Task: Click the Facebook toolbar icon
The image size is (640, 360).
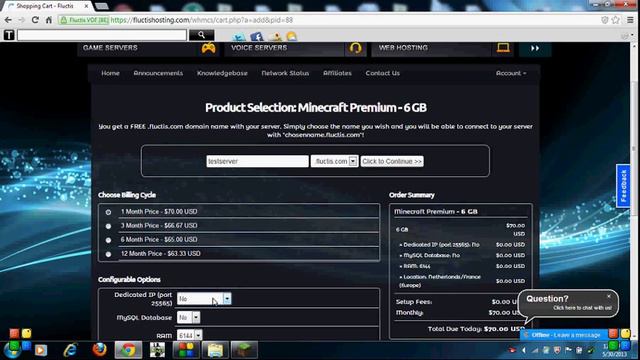Action: pos(257,37)
